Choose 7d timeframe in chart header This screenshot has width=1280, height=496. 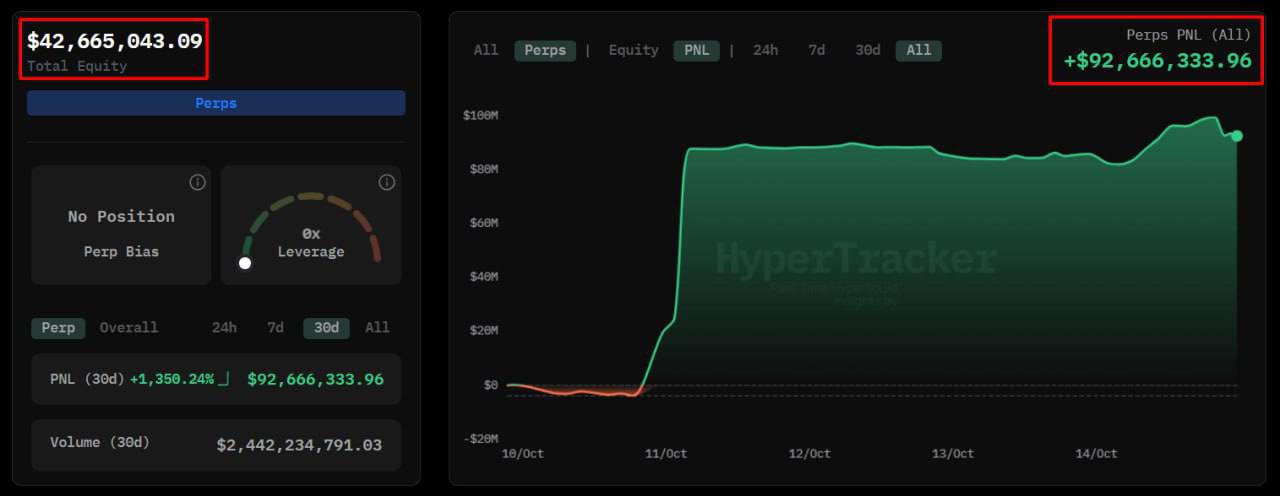click(x=816, y=50)
